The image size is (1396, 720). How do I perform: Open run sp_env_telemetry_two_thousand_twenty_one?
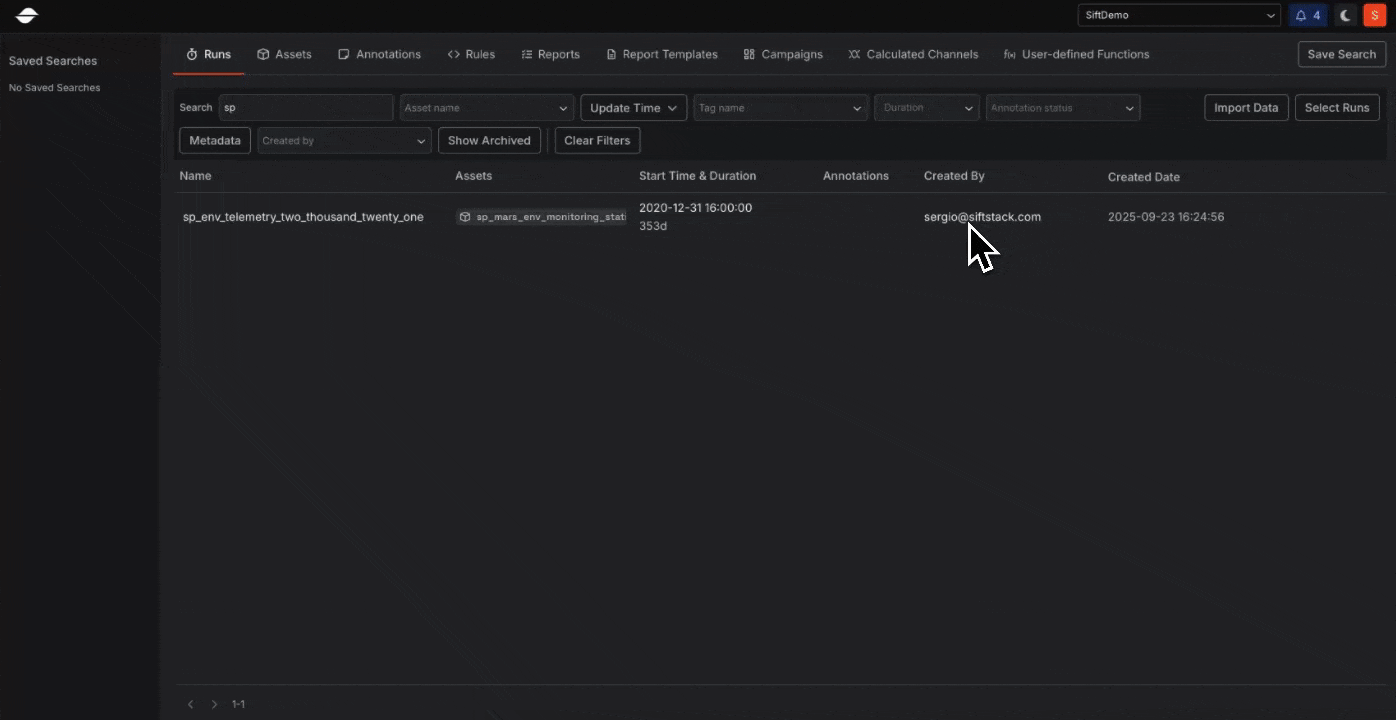tap(303, 217)
